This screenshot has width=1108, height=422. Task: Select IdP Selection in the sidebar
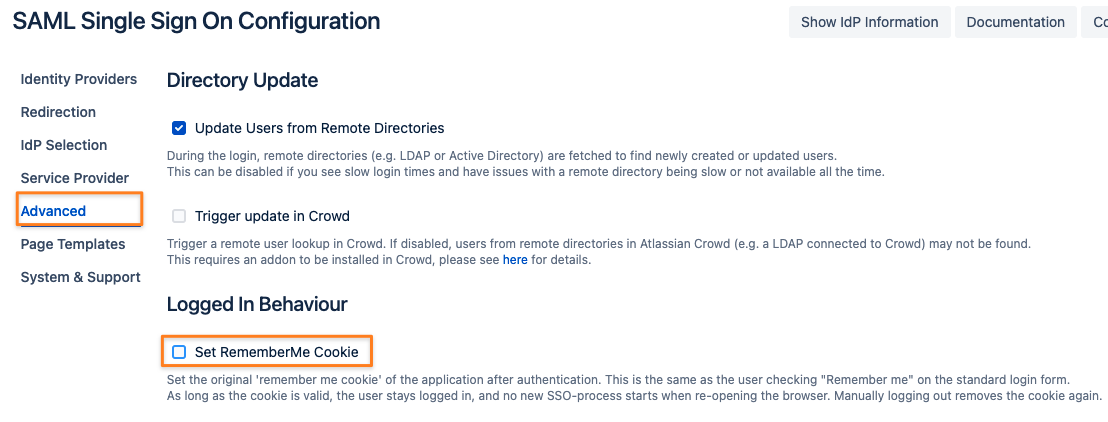(x=64, y=145)
